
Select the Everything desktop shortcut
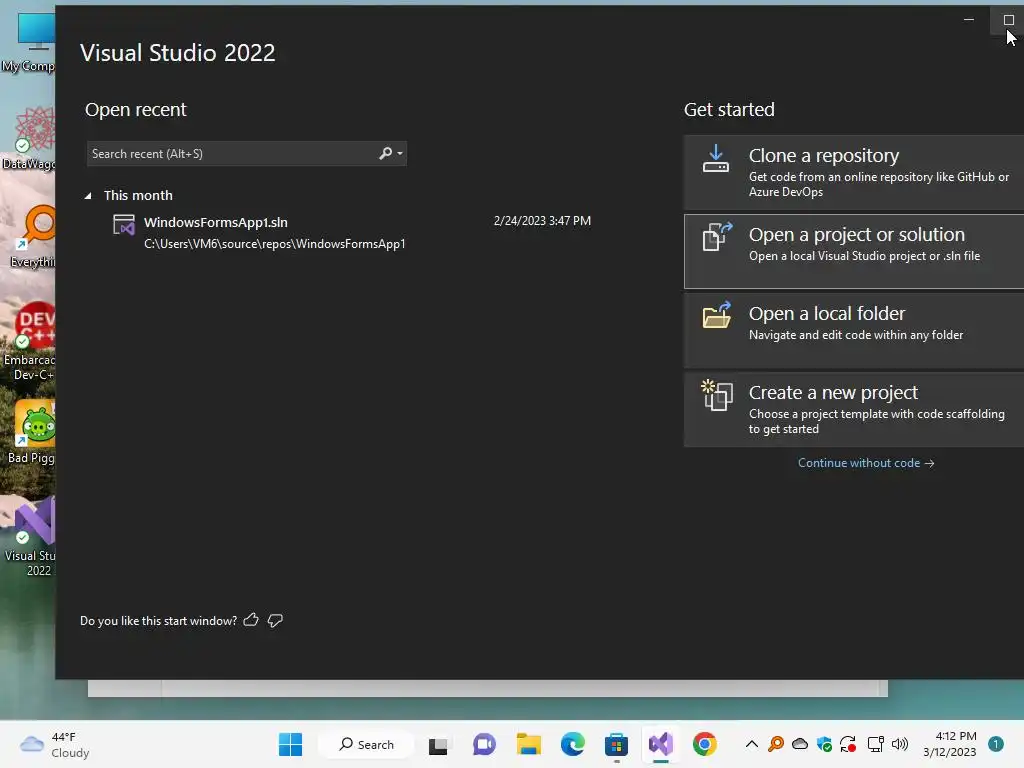pos(31,236)
